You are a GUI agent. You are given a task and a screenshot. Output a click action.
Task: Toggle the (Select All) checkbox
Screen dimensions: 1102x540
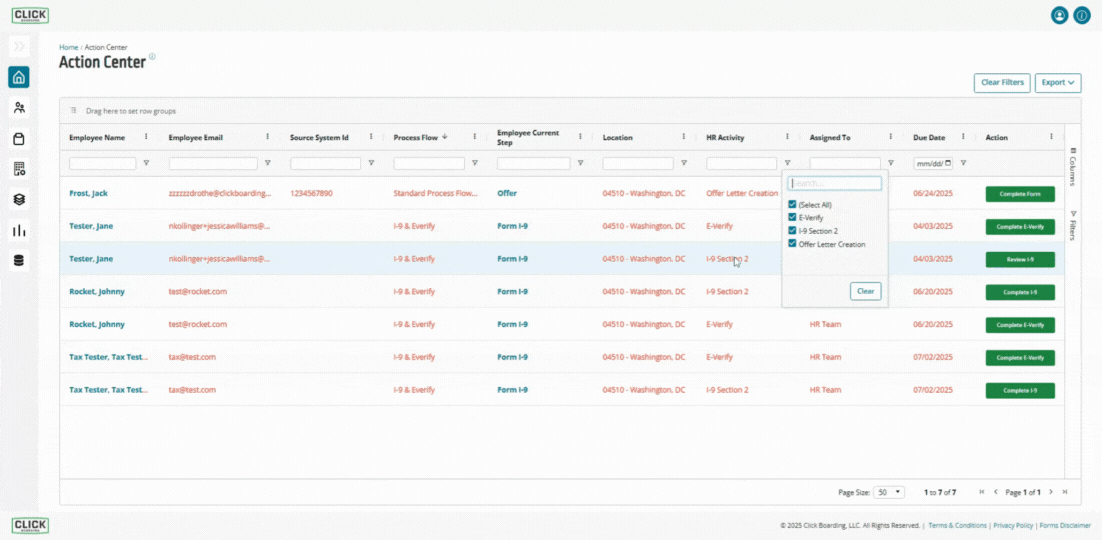793,205
